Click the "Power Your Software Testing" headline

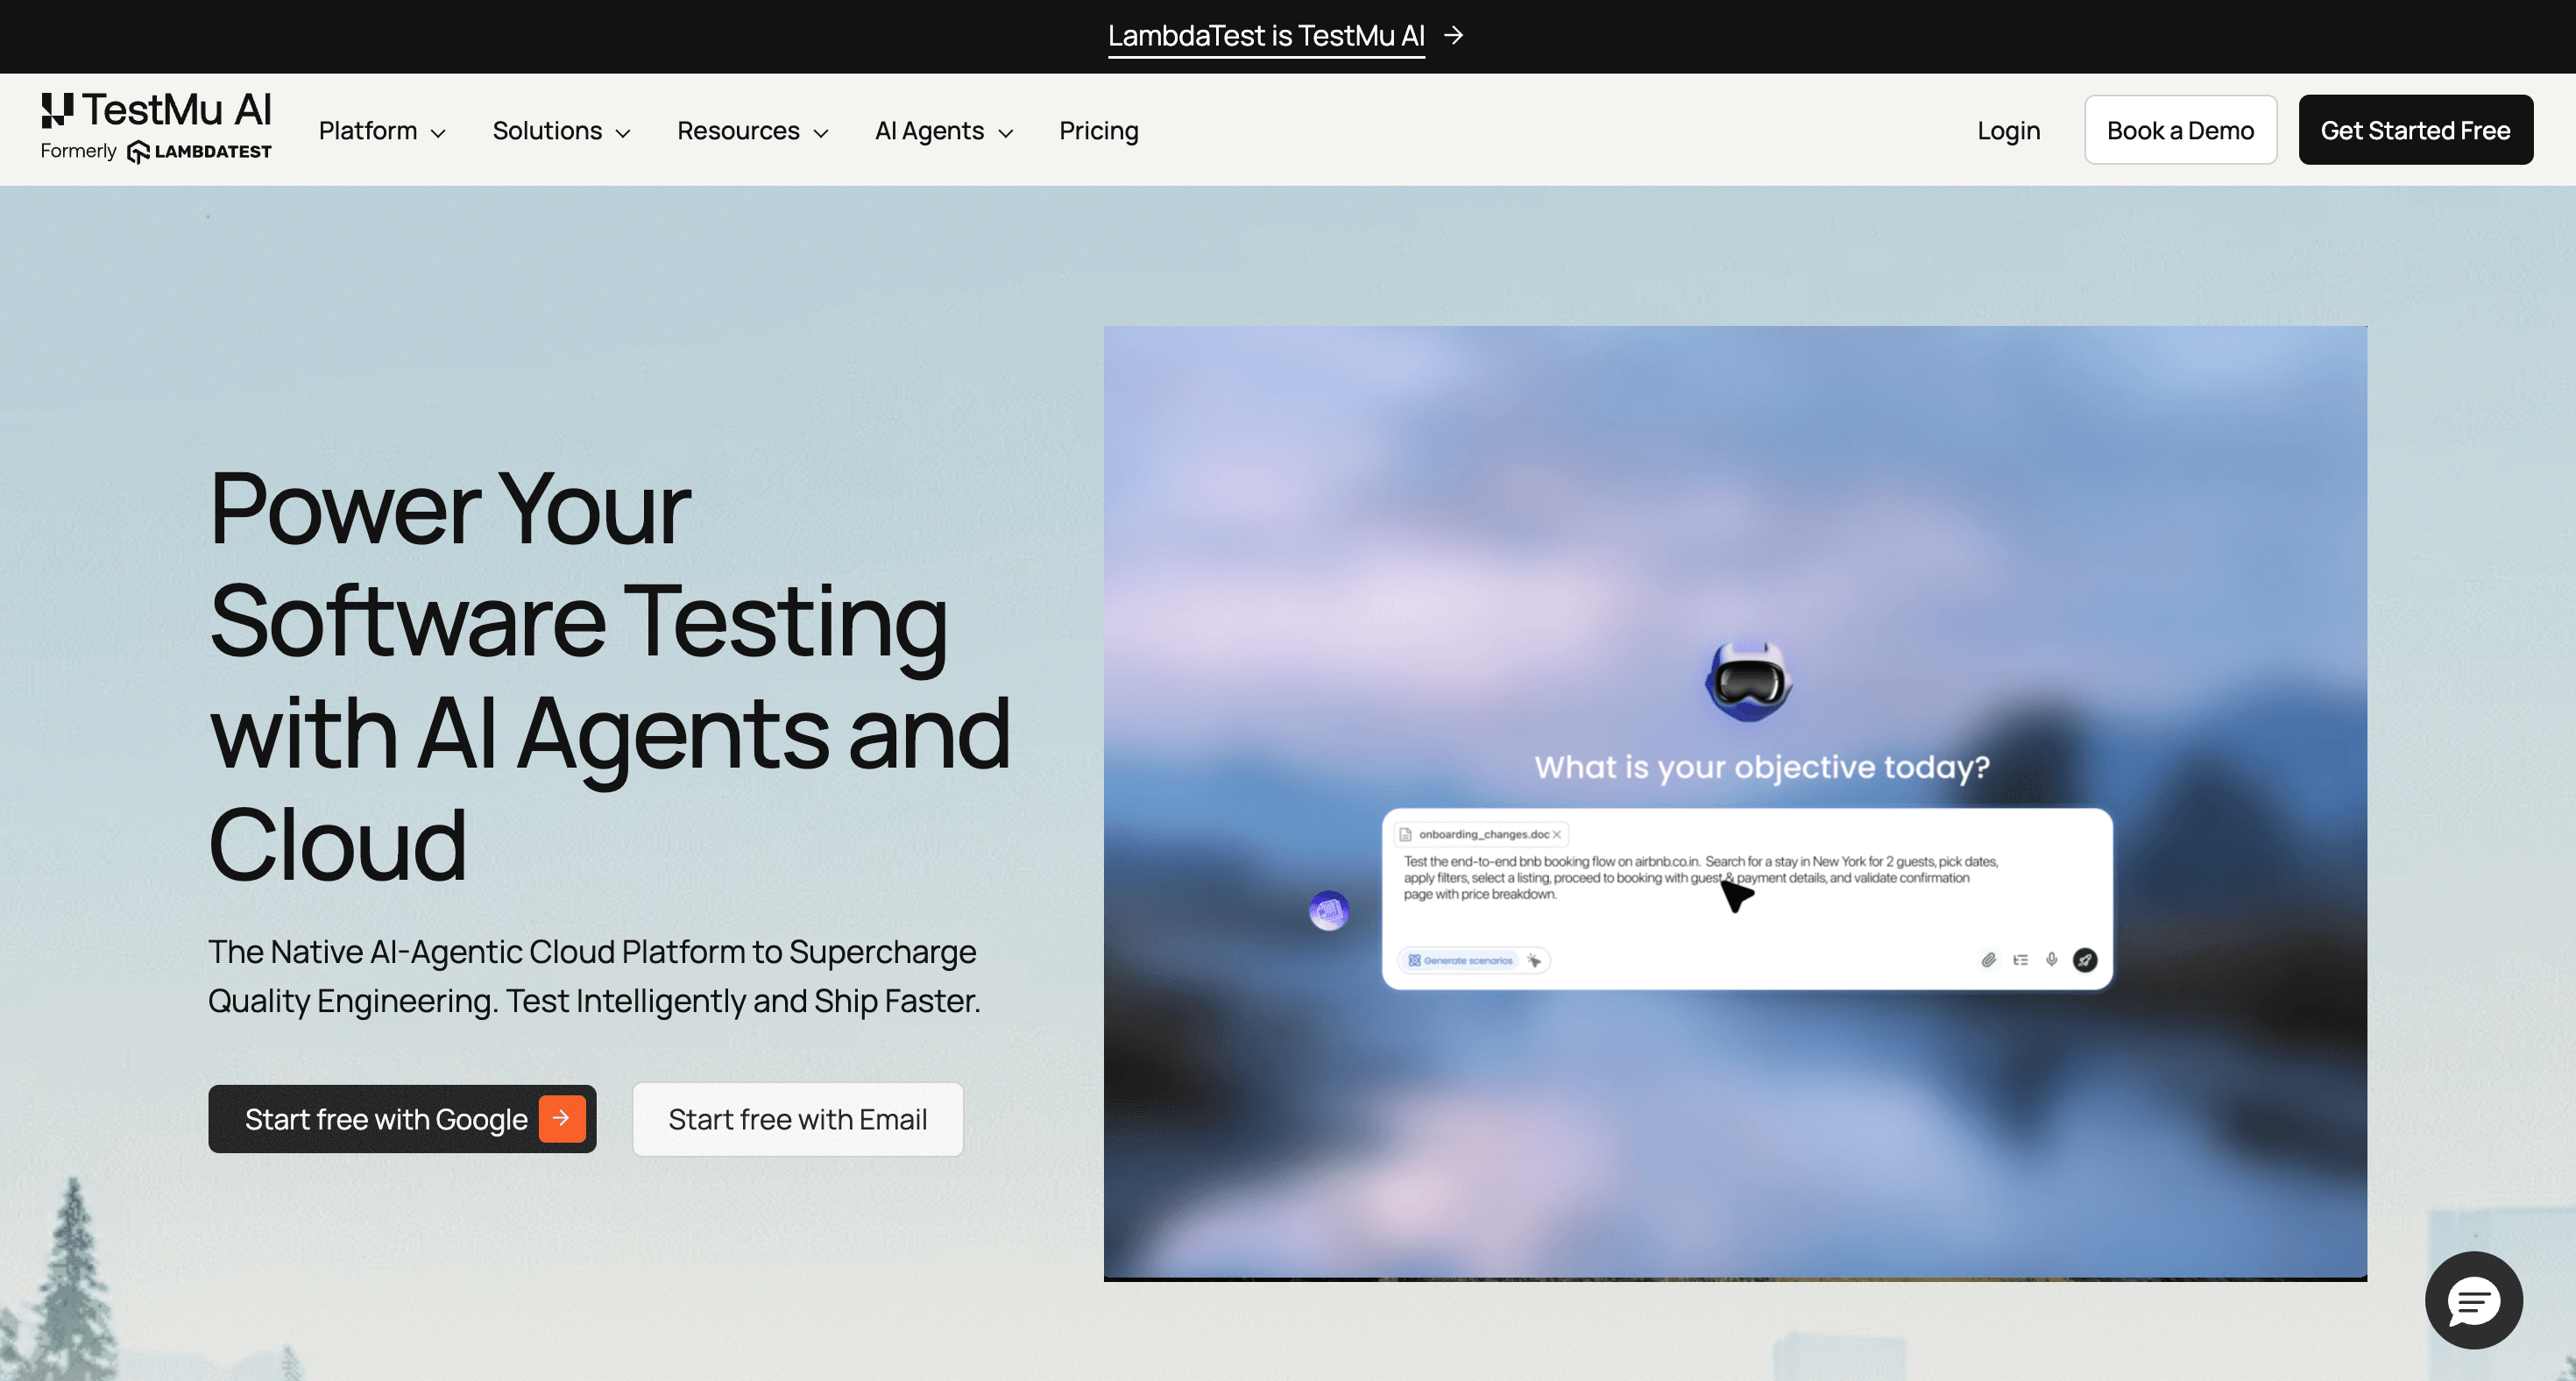tap(609, 675)
